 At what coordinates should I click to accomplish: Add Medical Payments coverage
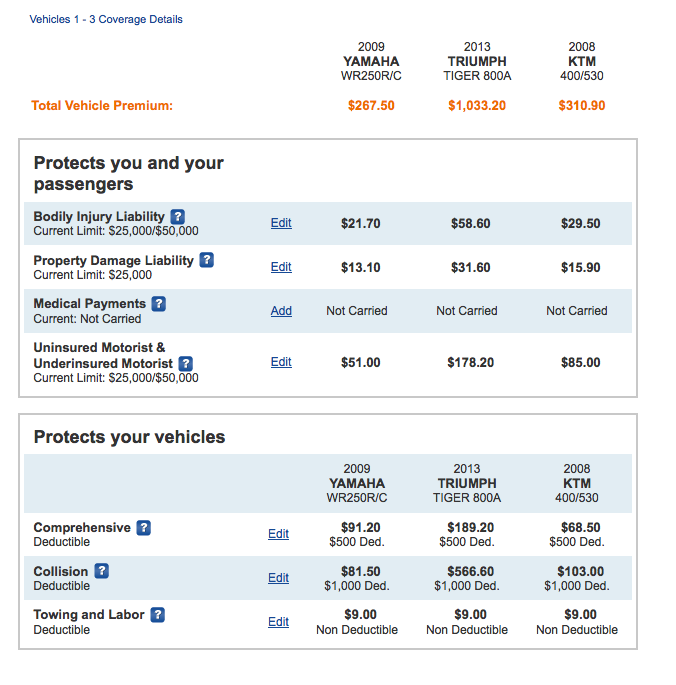281,311
